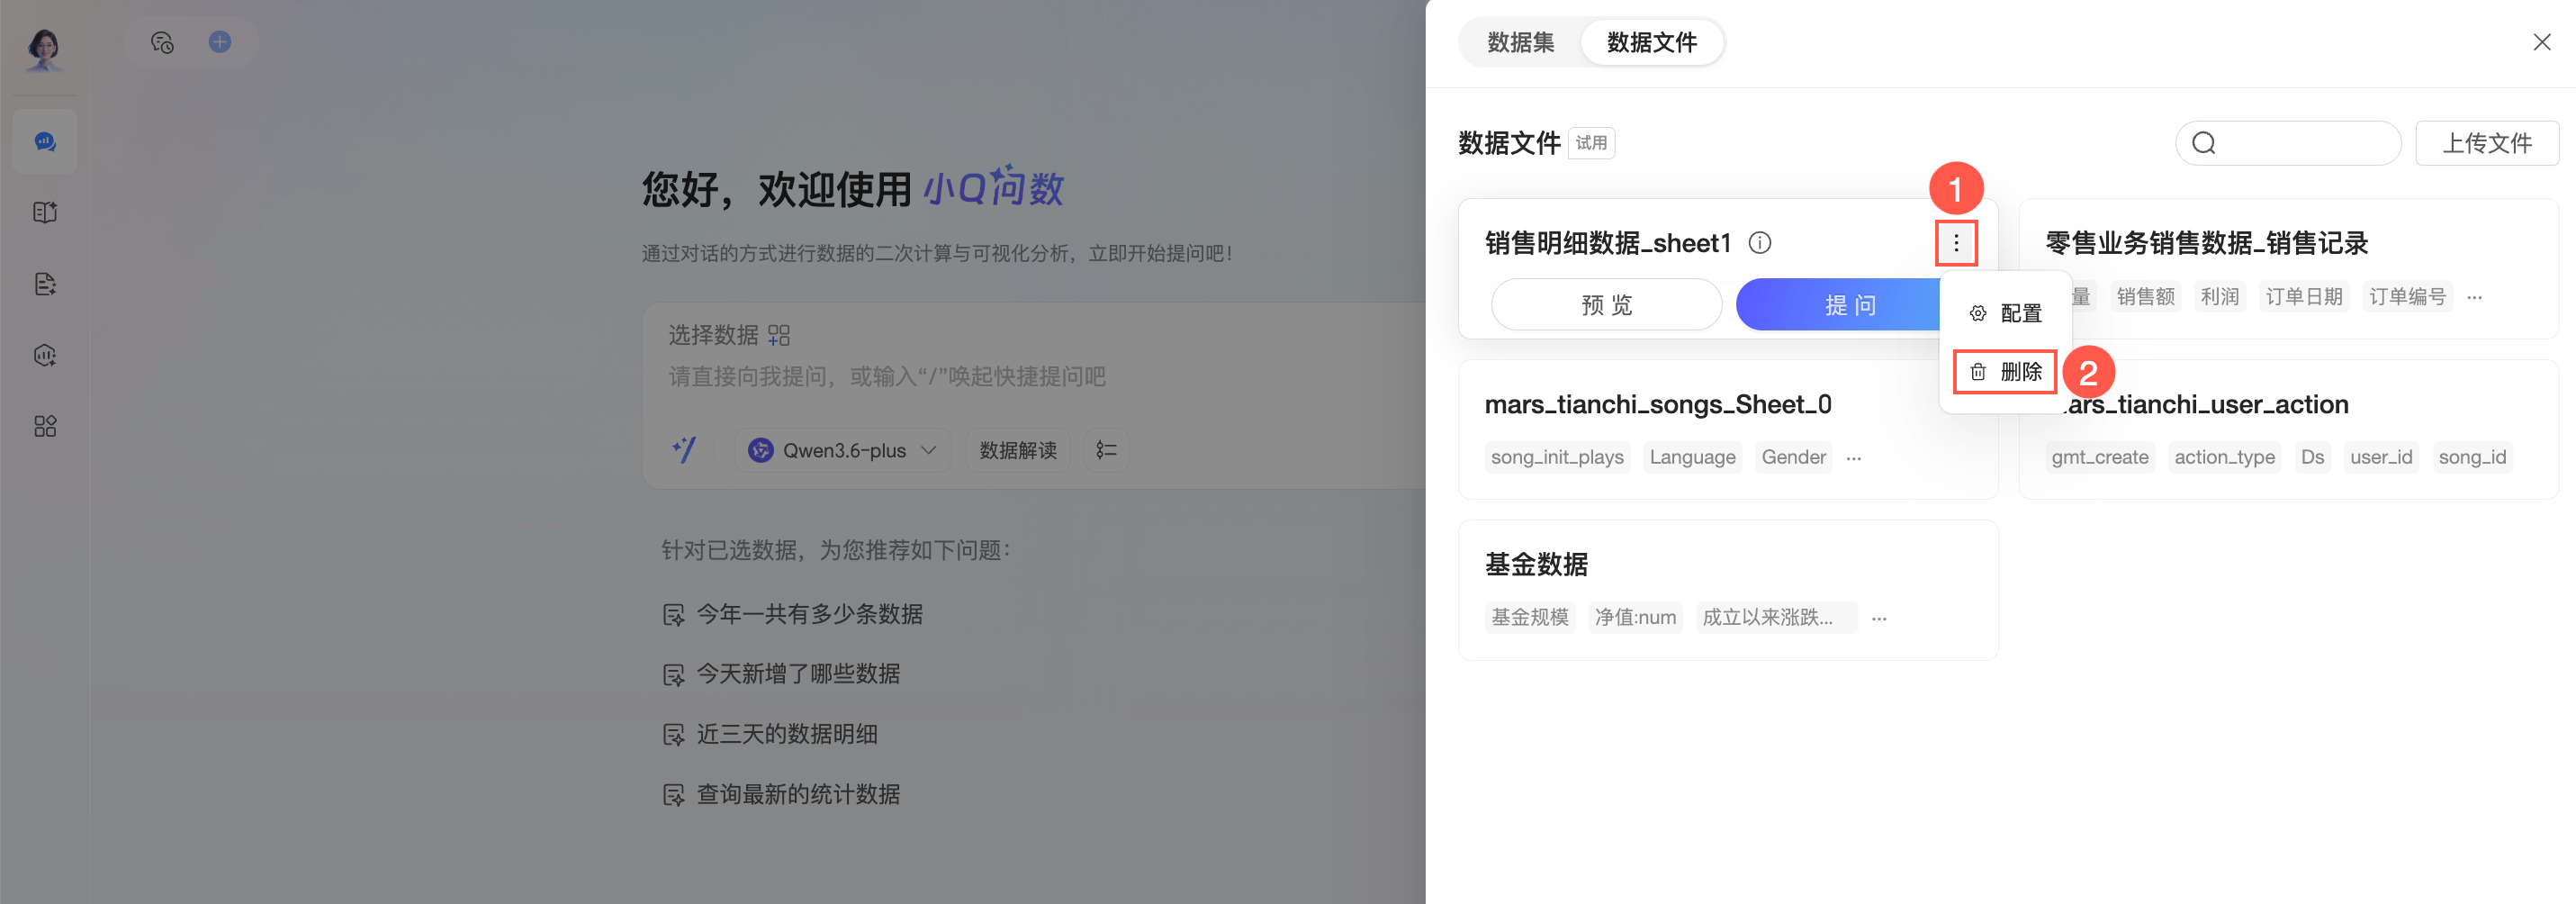Open the 基金数据 card title

[x=1536, y=564]
